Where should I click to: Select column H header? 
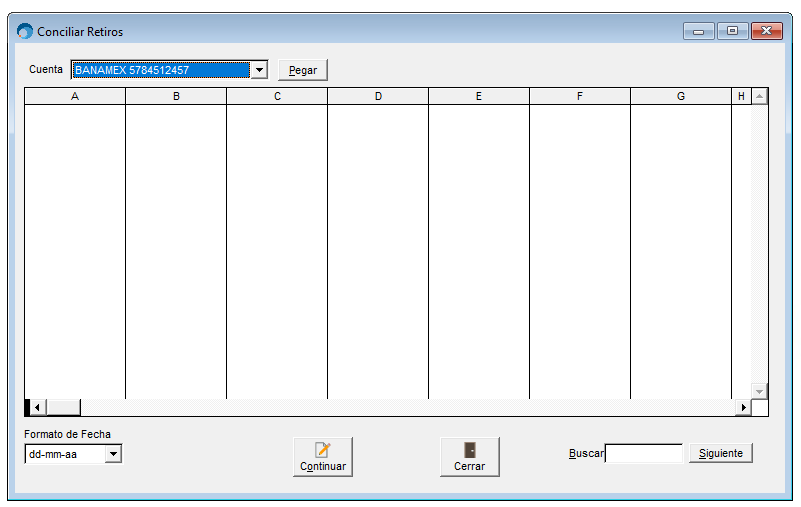741,96
